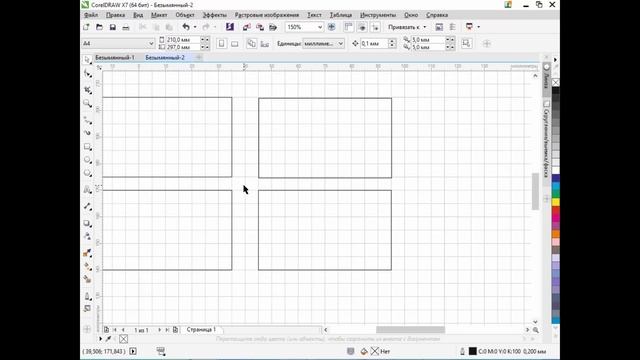Select the Freehand tool in toolbox
This screenshot has height=360, width=640.
pyautogui.click(x=87, y=120)
